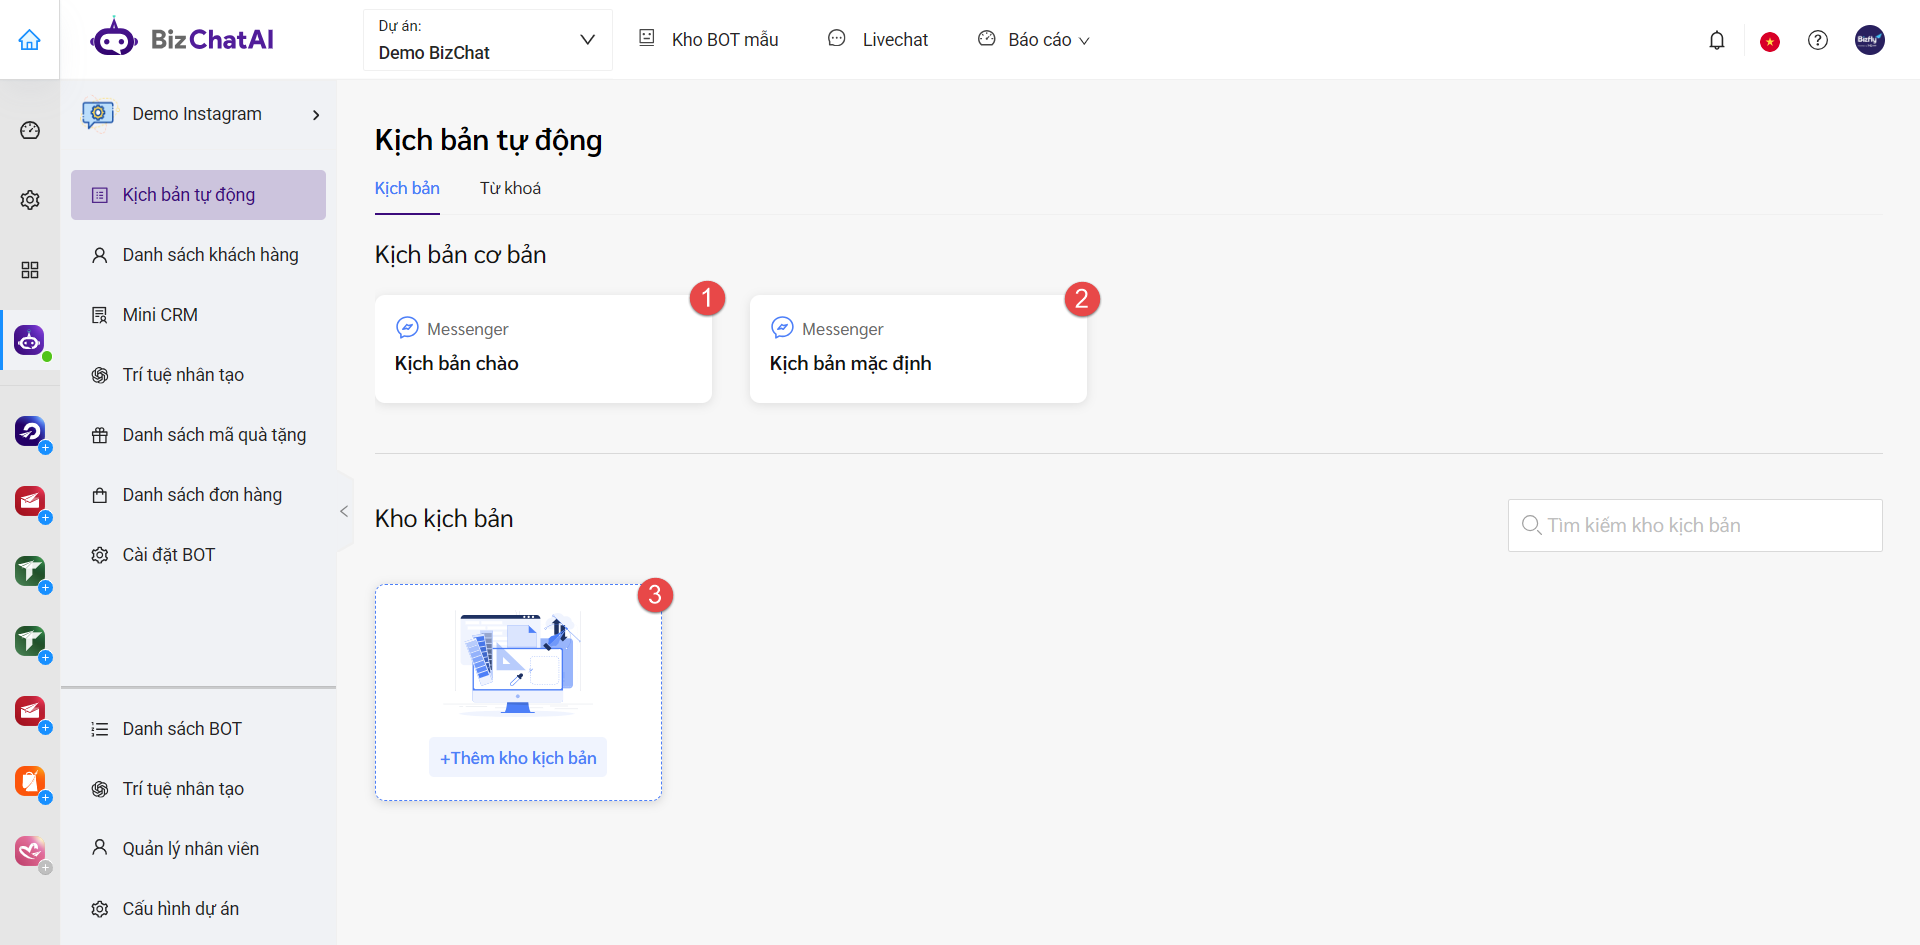Select the purple BizChat bot app icon
This screenshot has height=945, width=1920.
[x=30, y=341]
